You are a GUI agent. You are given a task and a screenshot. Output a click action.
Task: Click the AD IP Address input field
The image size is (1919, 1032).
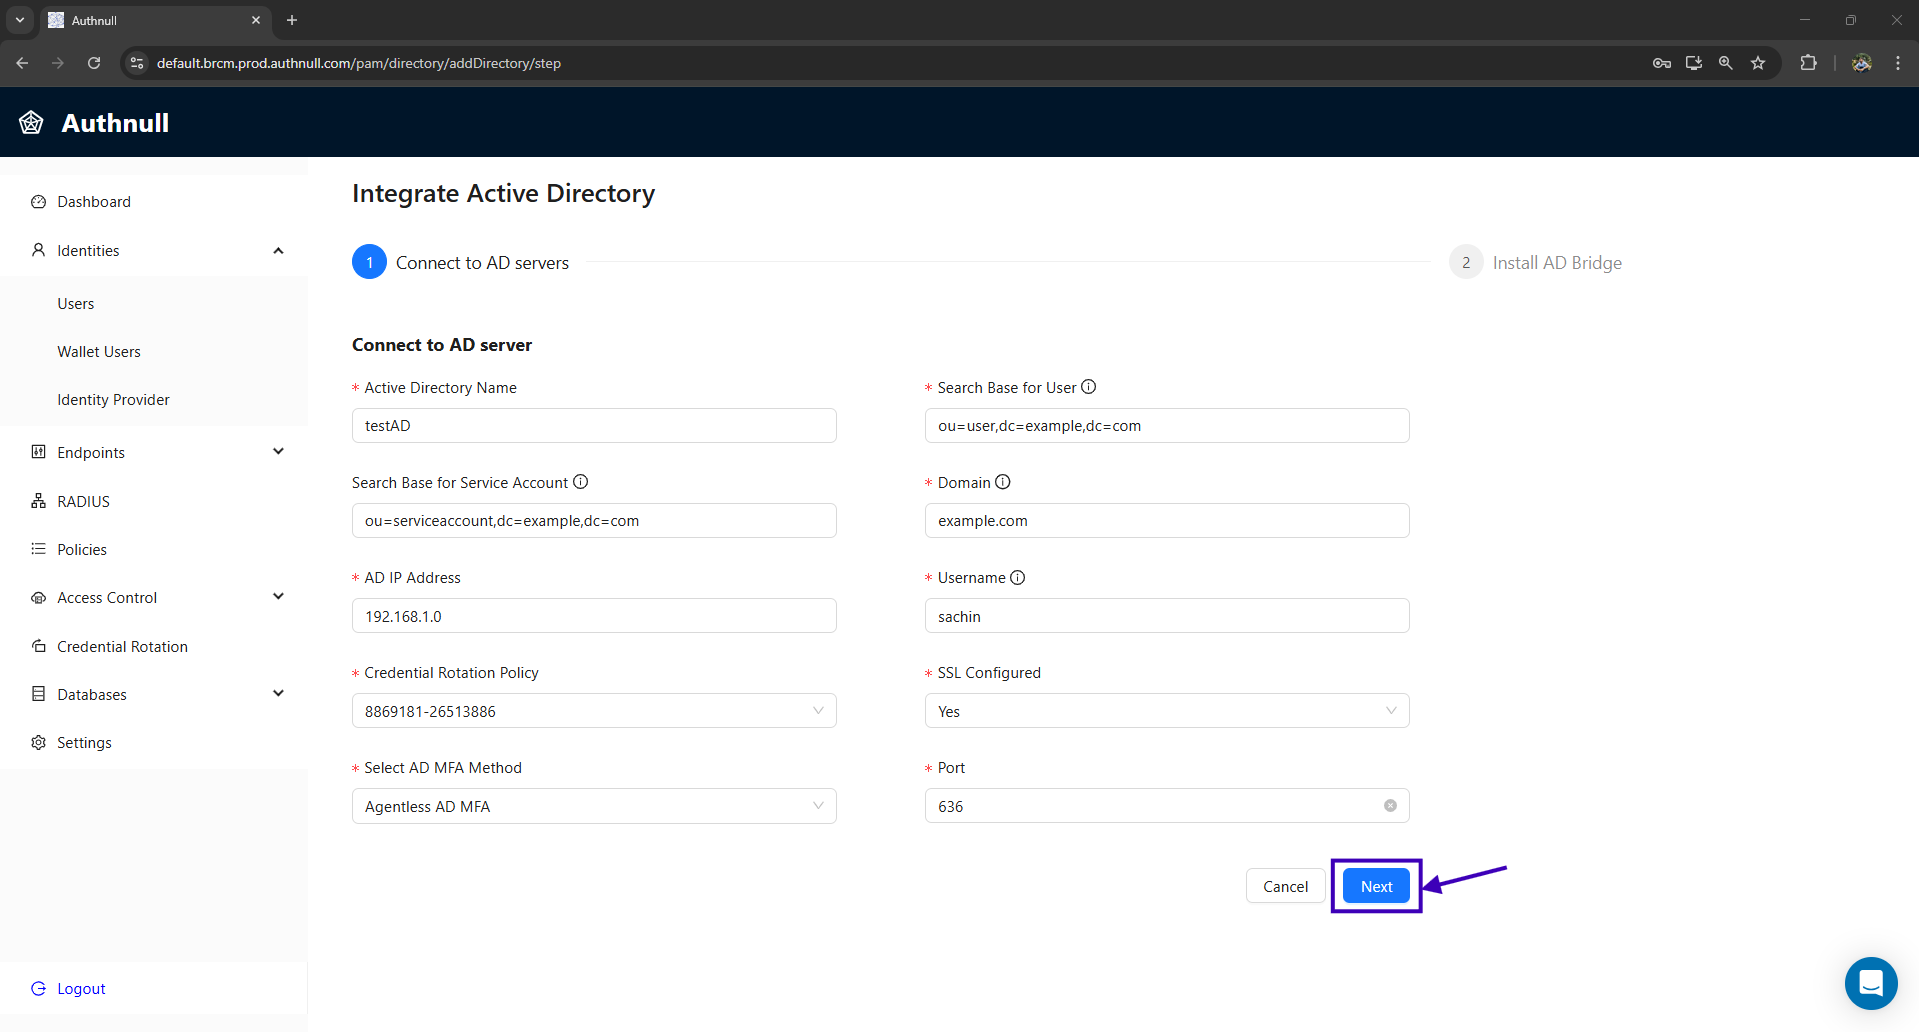[594, 616]
